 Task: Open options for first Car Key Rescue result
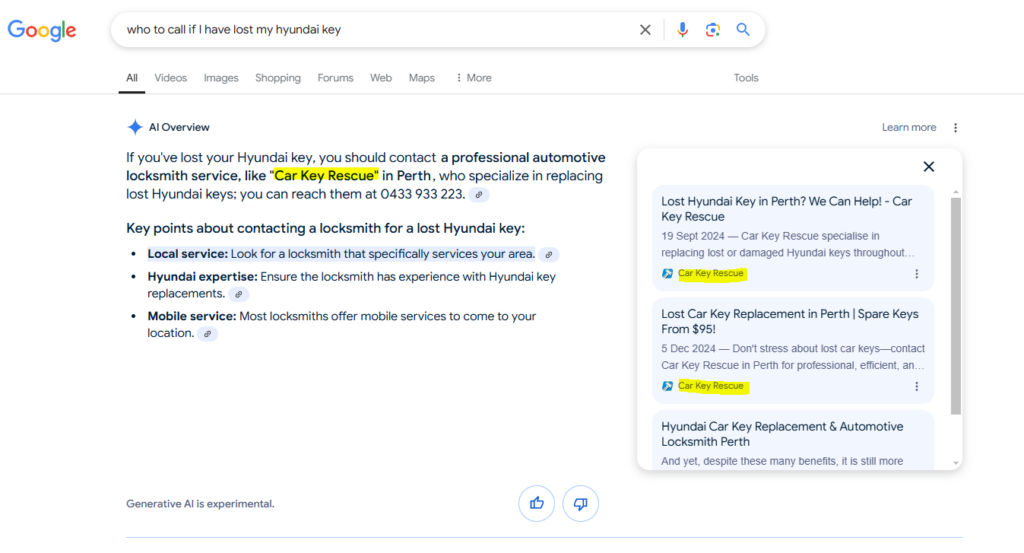tap(916, 274)
